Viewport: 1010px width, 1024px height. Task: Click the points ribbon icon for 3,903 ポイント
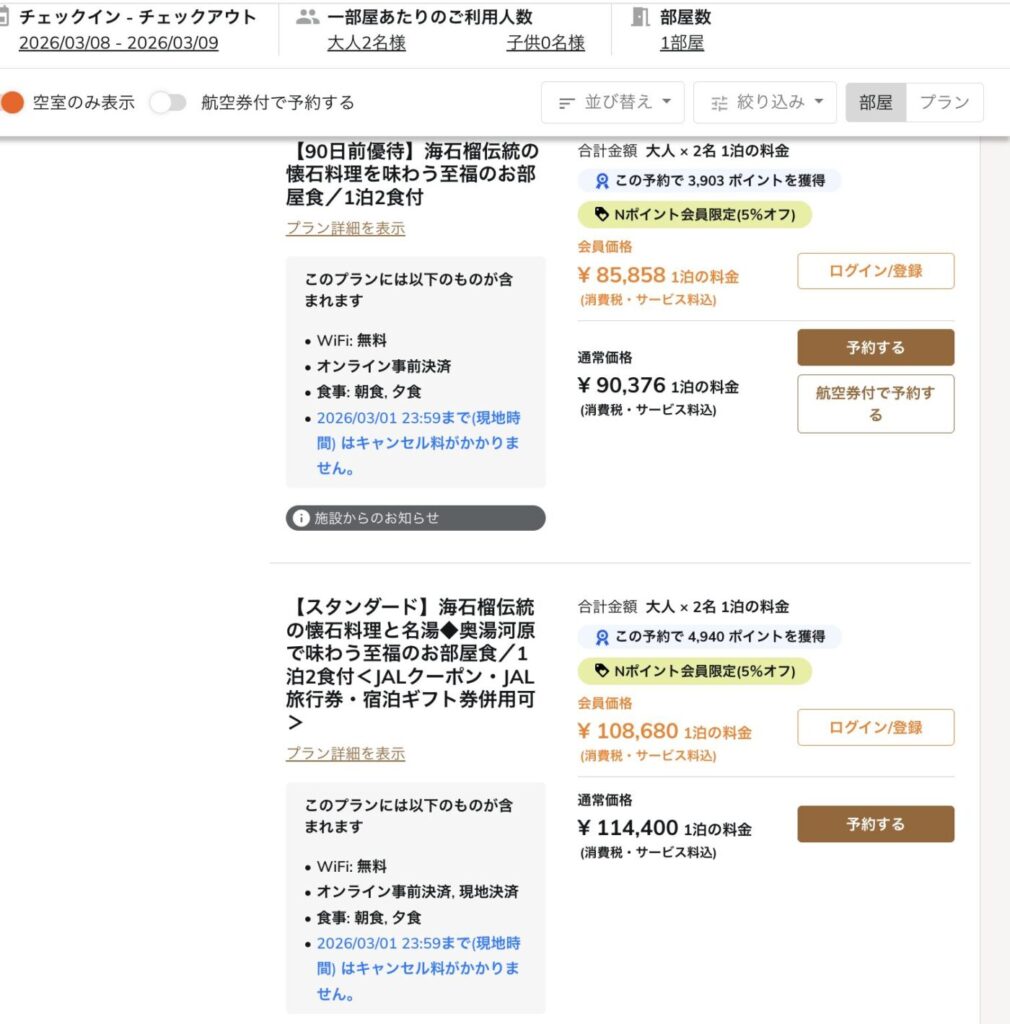(x=602, y=181)
